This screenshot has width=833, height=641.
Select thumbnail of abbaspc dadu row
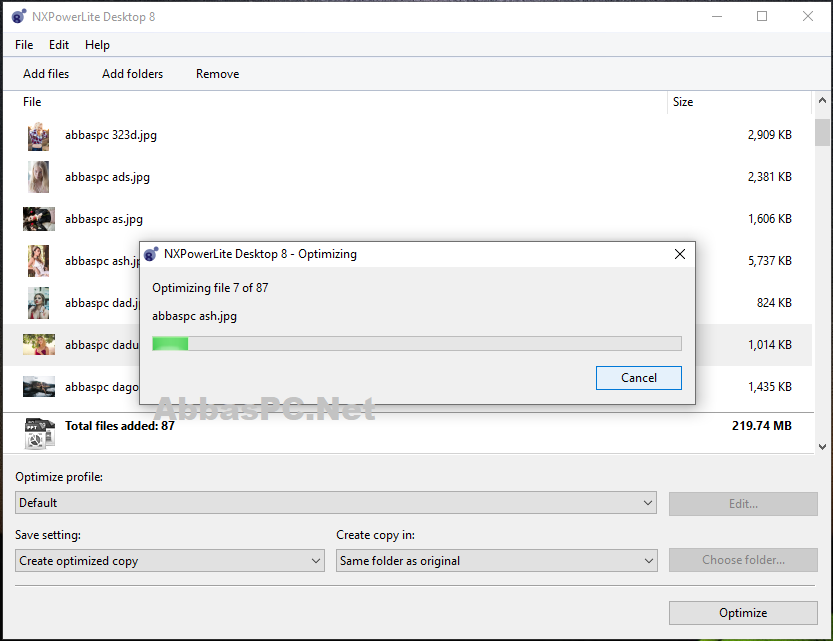[39, 345]
